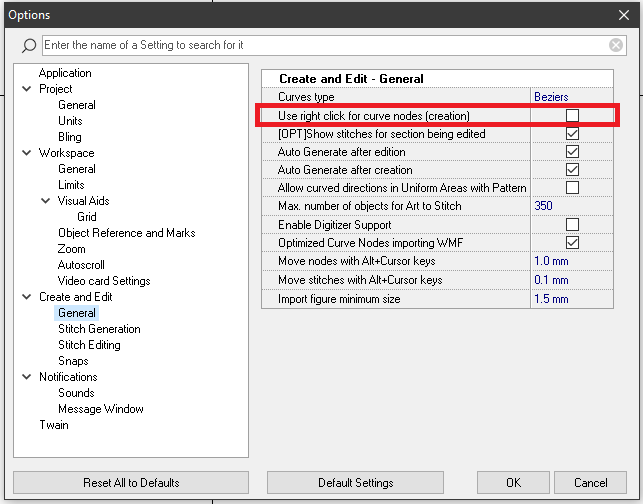Image resolution: width=643 pixels, height=504 pixels.
Task: Collapse the Workspace tree node
Action: [27, 153]
